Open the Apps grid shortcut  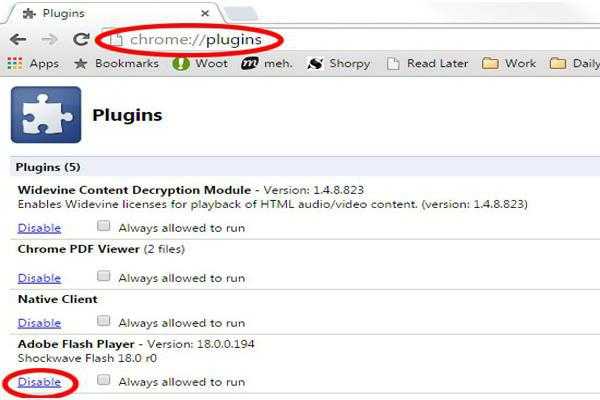33,64
